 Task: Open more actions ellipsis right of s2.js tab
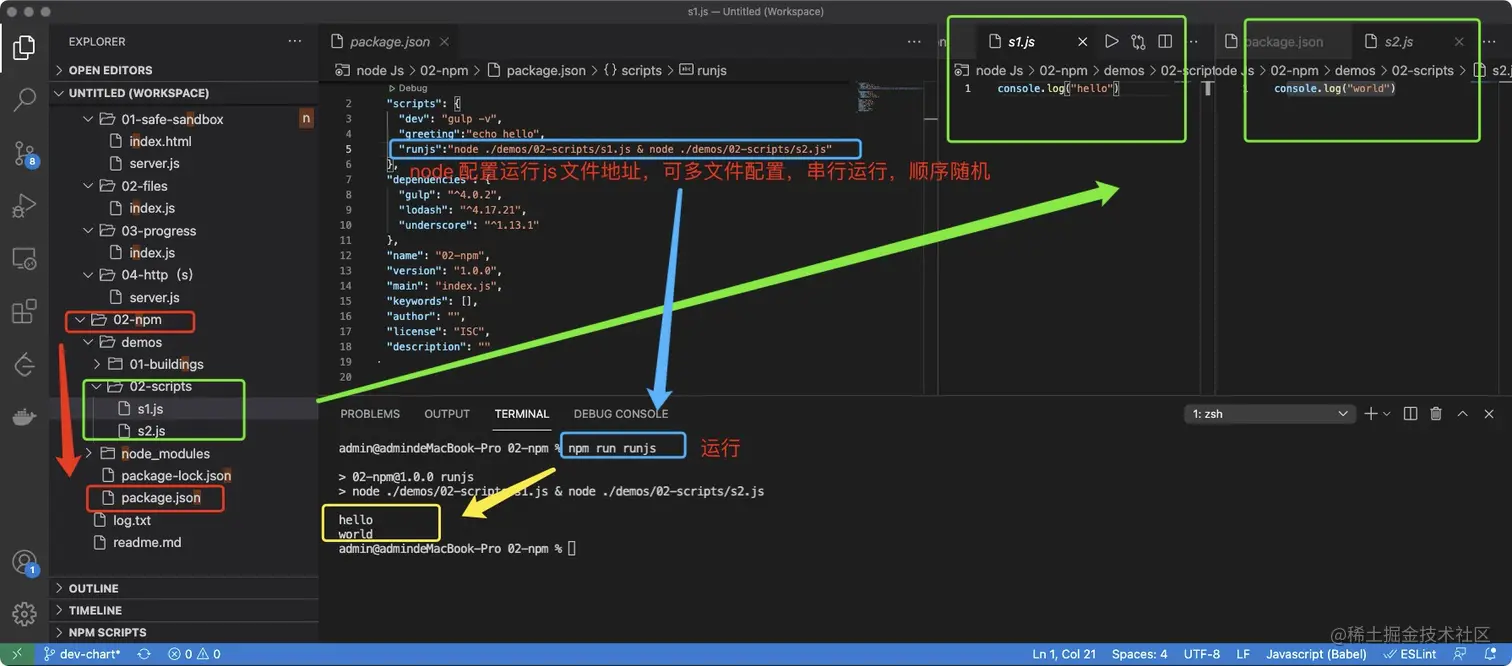tap(1491, 42)
